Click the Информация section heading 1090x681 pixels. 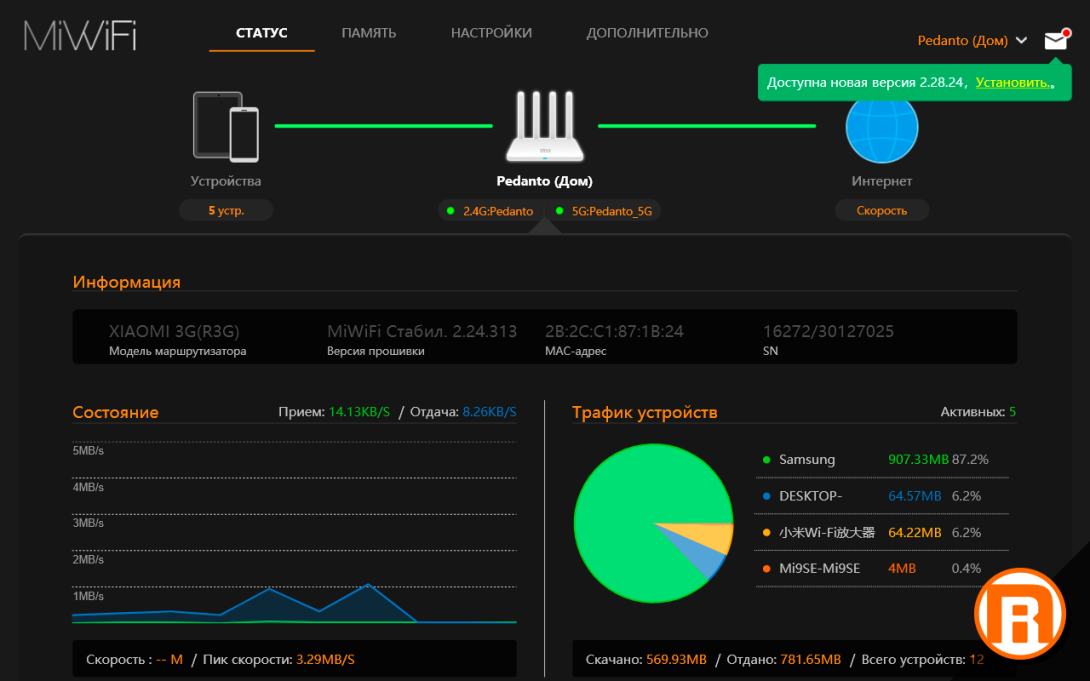click(127, 282)
